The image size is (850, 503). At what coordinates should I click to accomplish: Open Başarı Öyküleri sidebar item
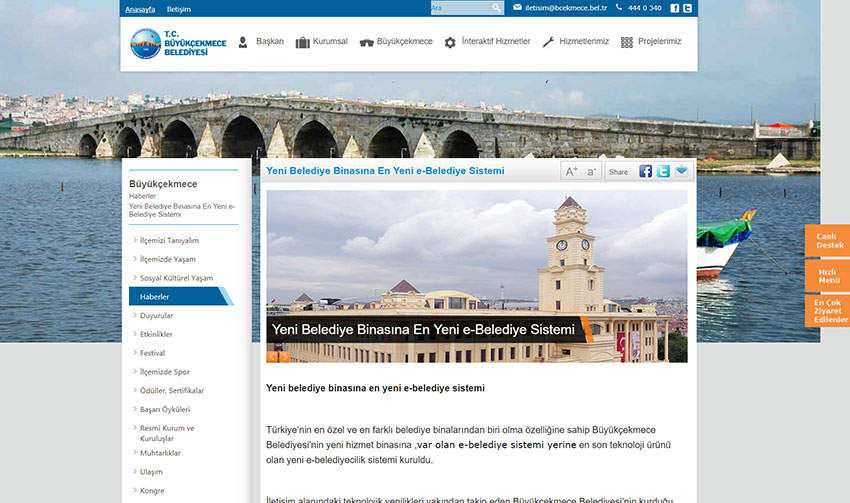tap(165, 409)
